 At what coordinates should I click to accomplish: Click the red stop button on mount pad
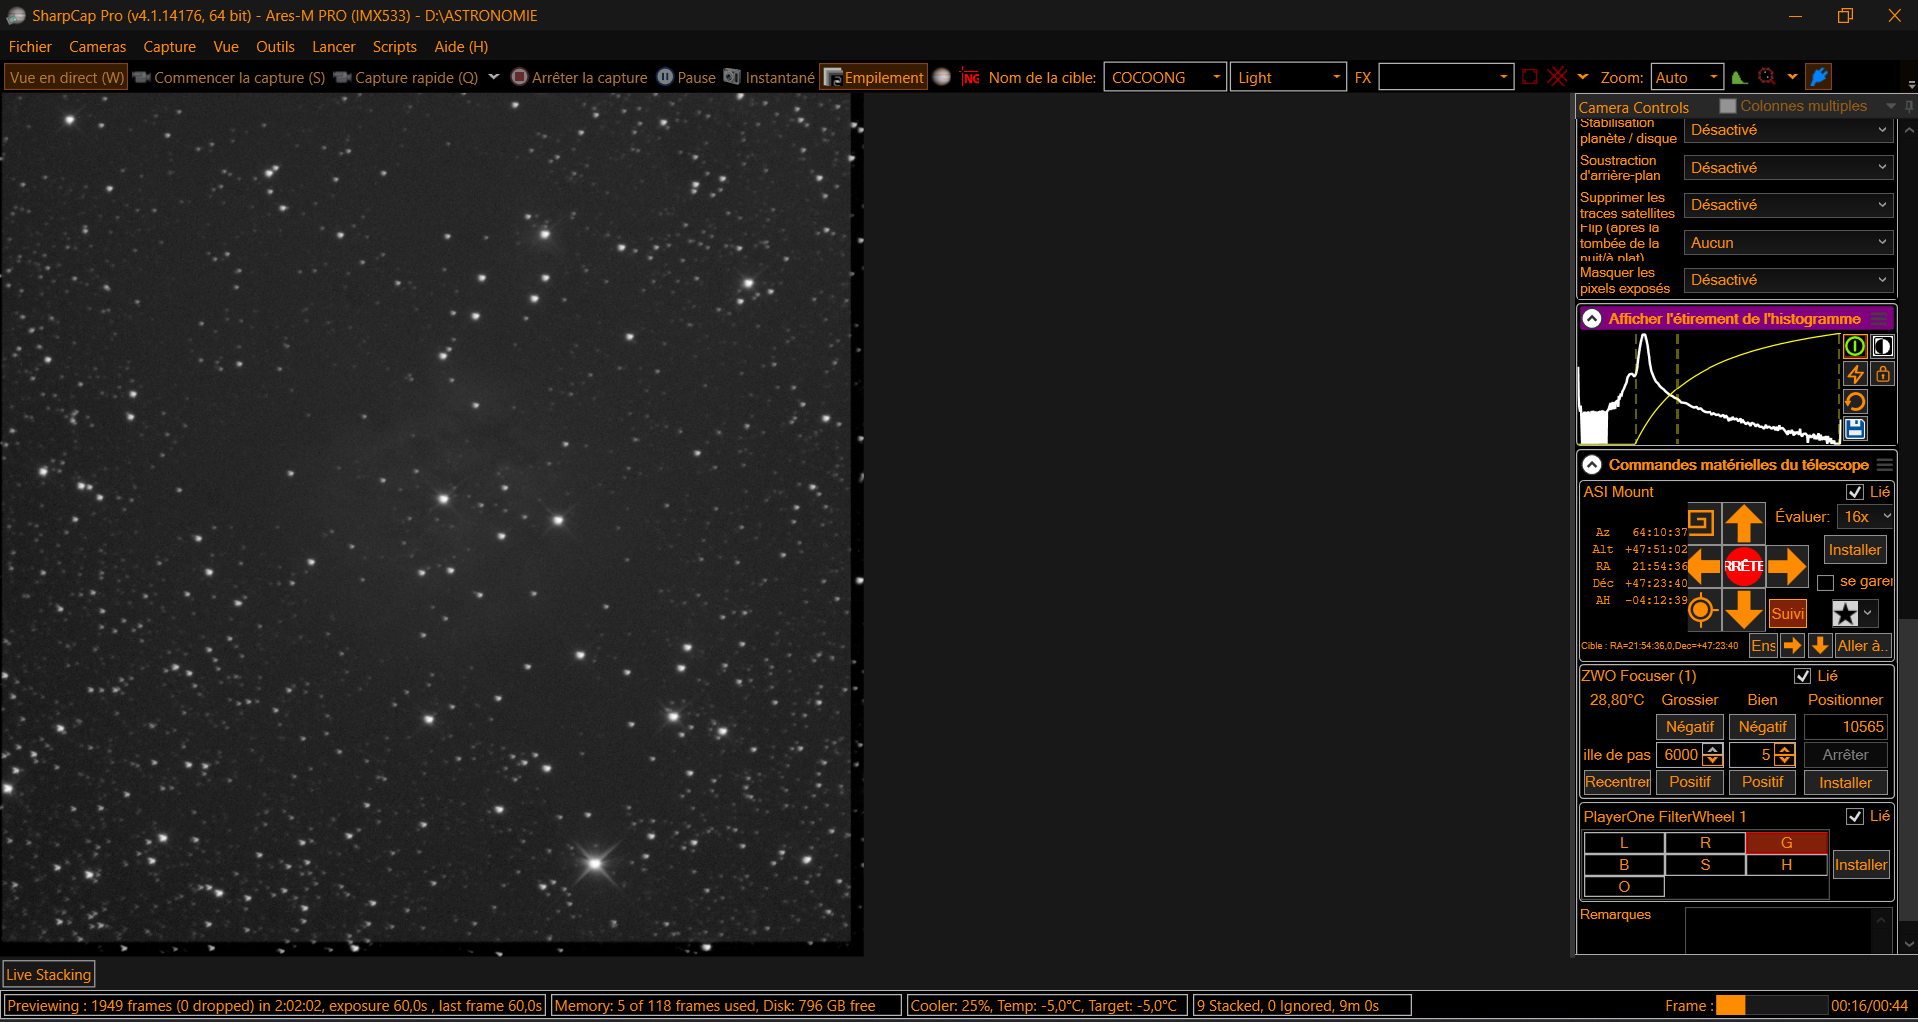click(x=1744, y=566)
